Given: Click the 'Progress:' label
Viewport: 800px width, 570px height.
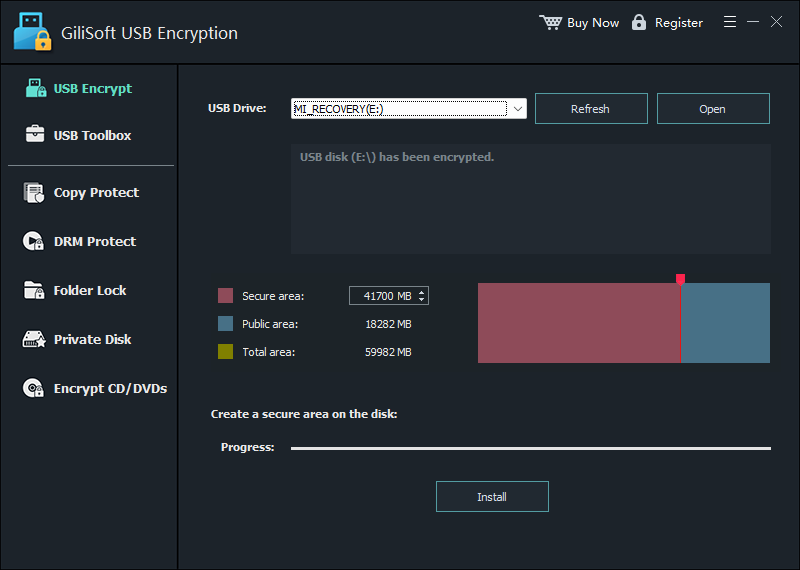Looking at the screenshot, I should coord(247,447).
